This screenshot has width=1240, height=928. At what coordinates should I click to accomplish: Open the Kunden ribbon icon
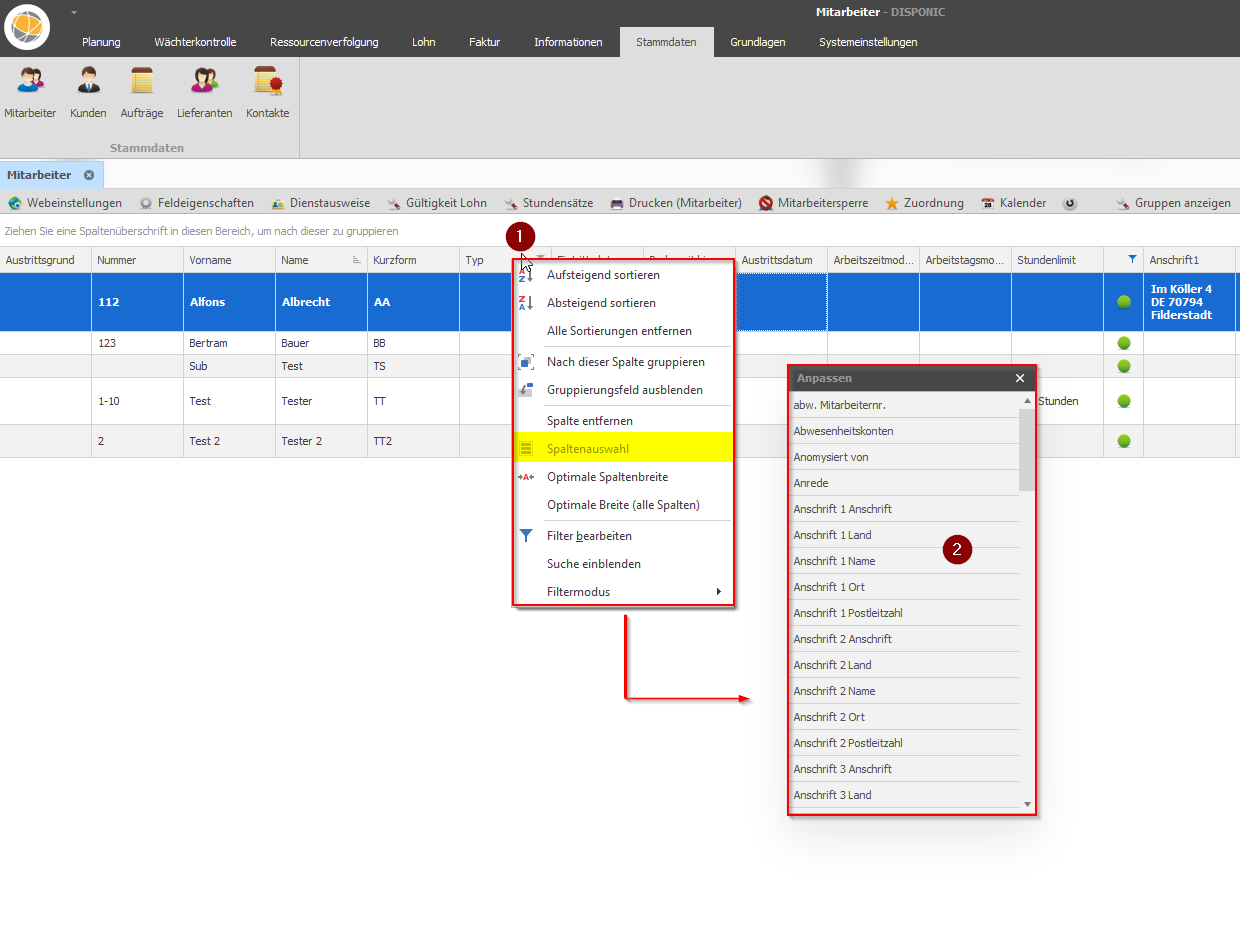(x=88, y=92)
